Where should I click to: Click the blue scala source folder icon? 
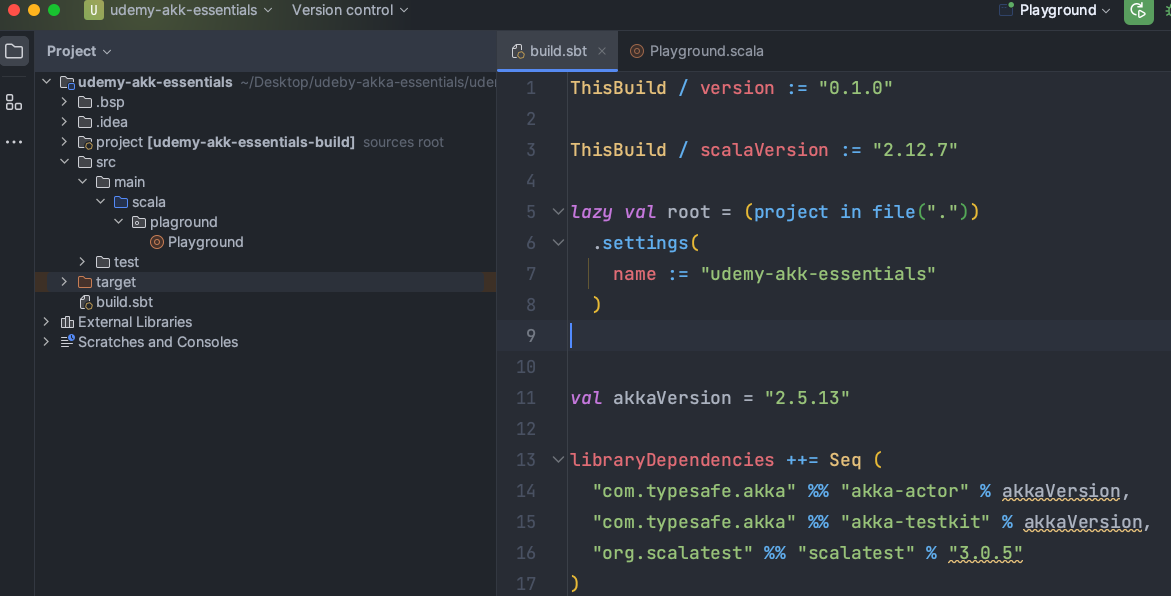point(121,202)
